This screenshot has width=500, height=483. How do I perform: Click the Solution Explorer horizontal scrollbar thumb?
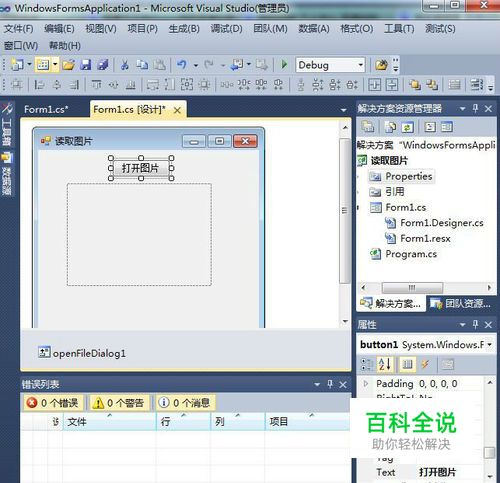tap(412, 288)
